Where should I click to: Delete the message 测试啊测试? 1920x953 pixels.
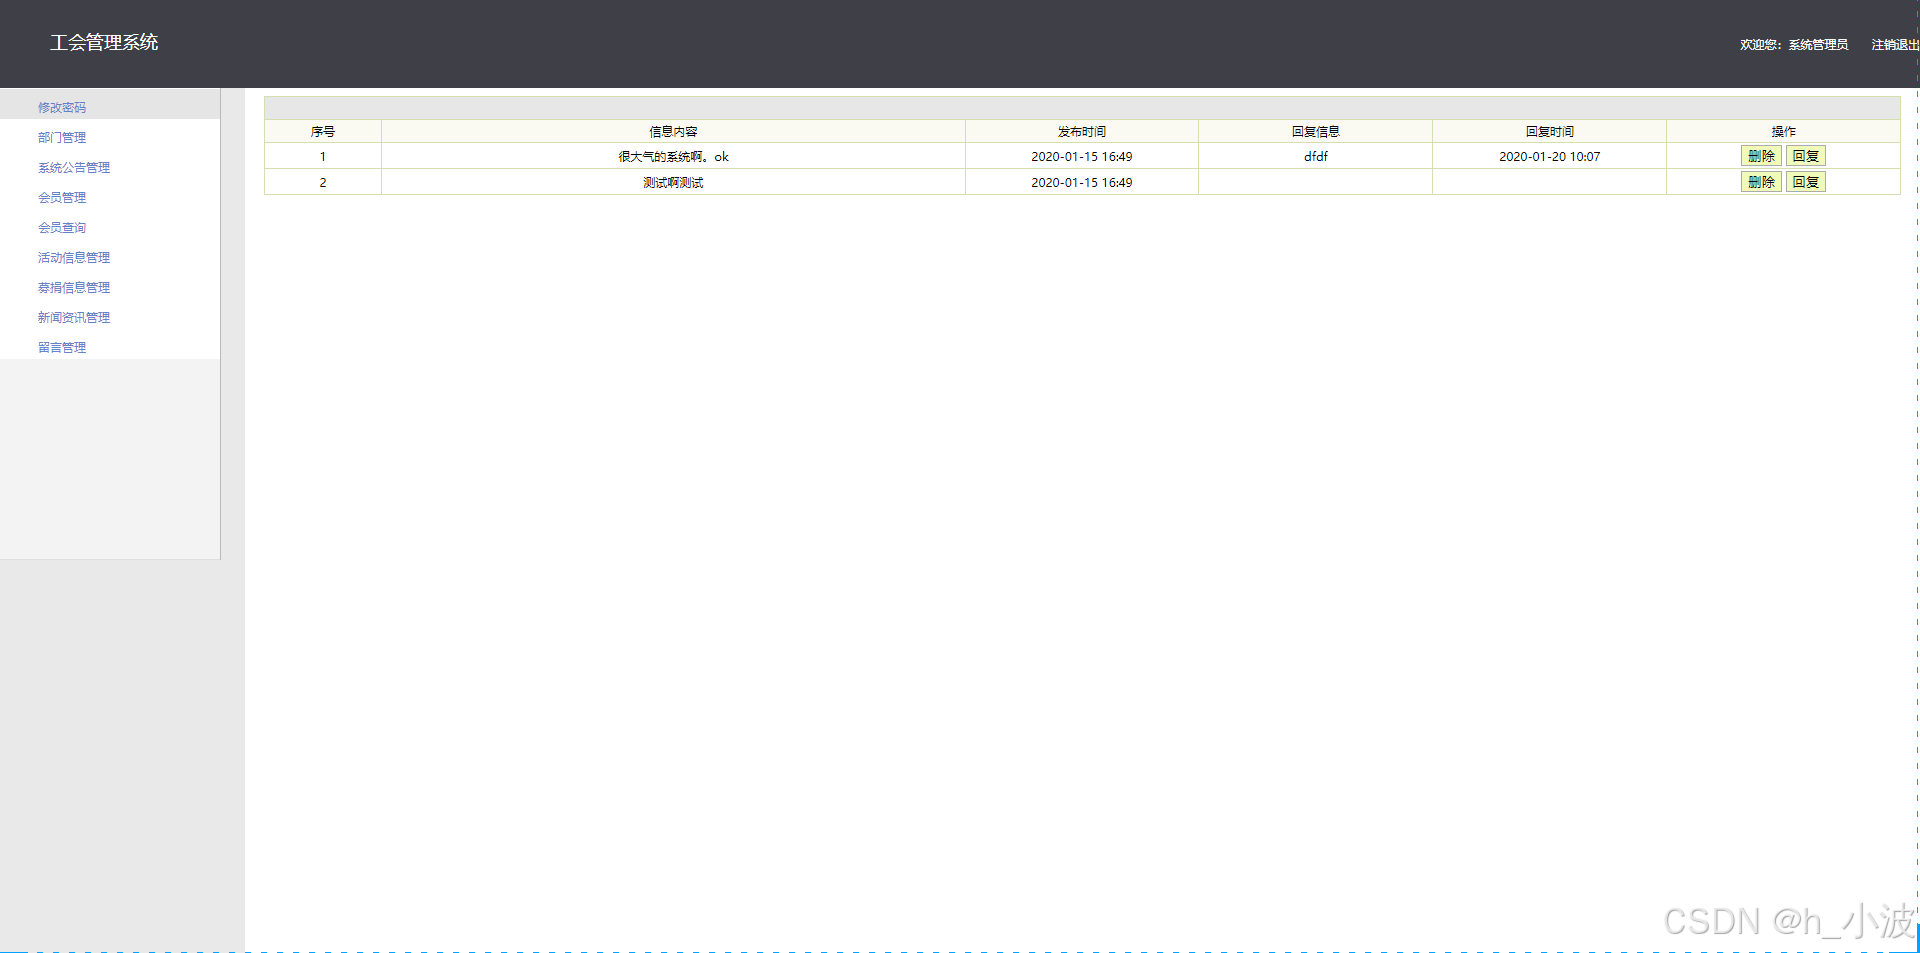tap(1761, 182)
